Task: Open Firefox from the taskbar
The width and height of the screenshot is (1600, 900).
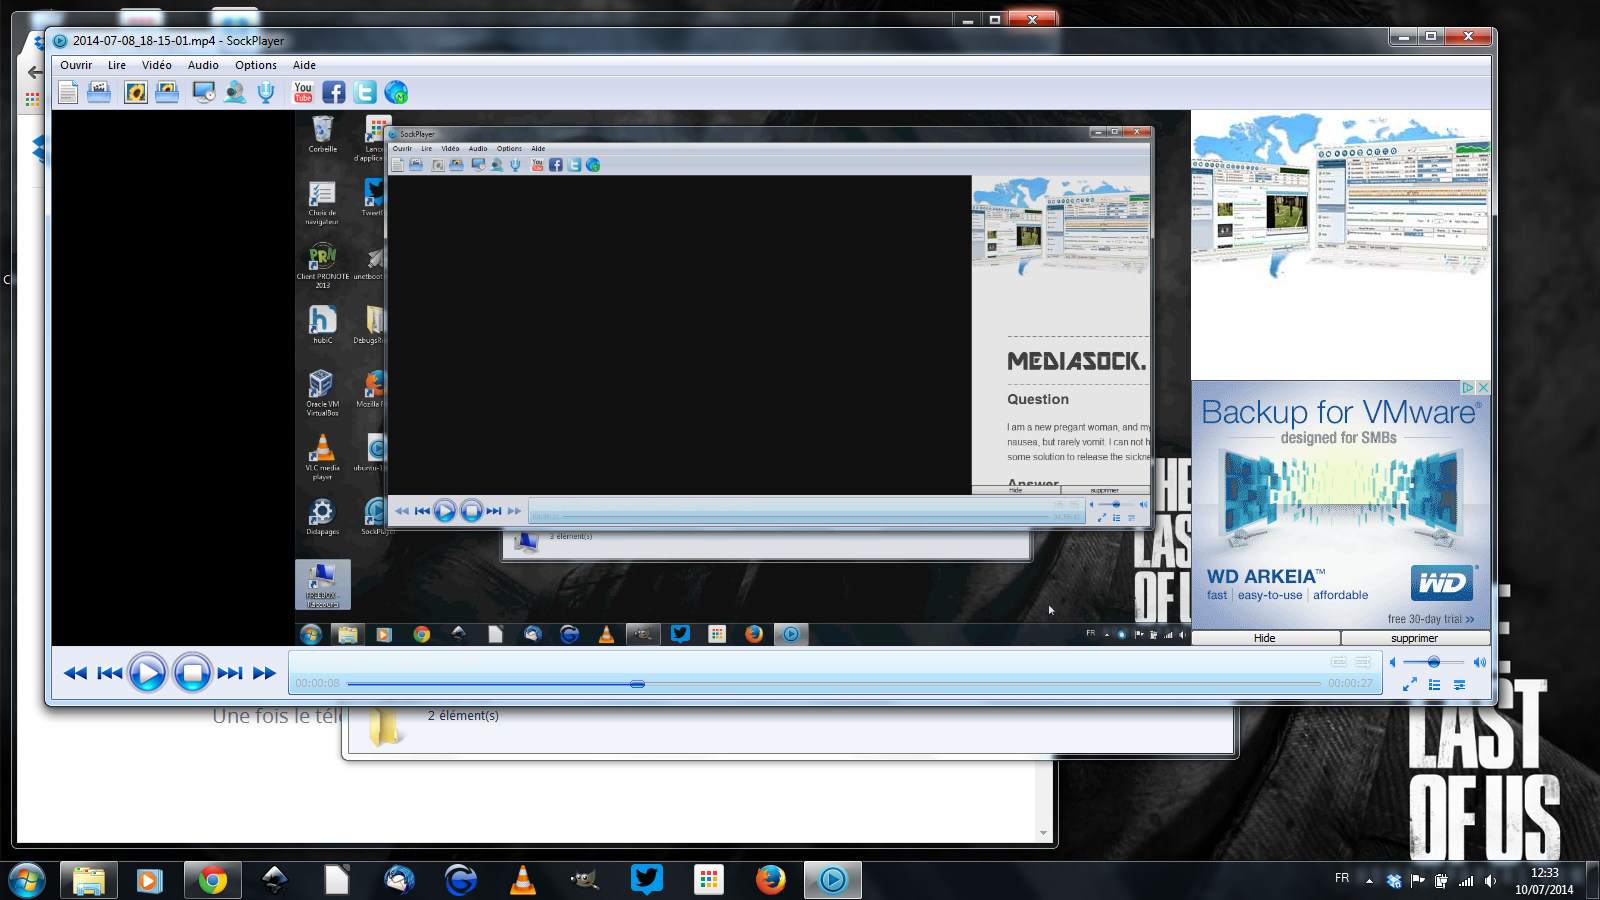Action: [770, 880]
